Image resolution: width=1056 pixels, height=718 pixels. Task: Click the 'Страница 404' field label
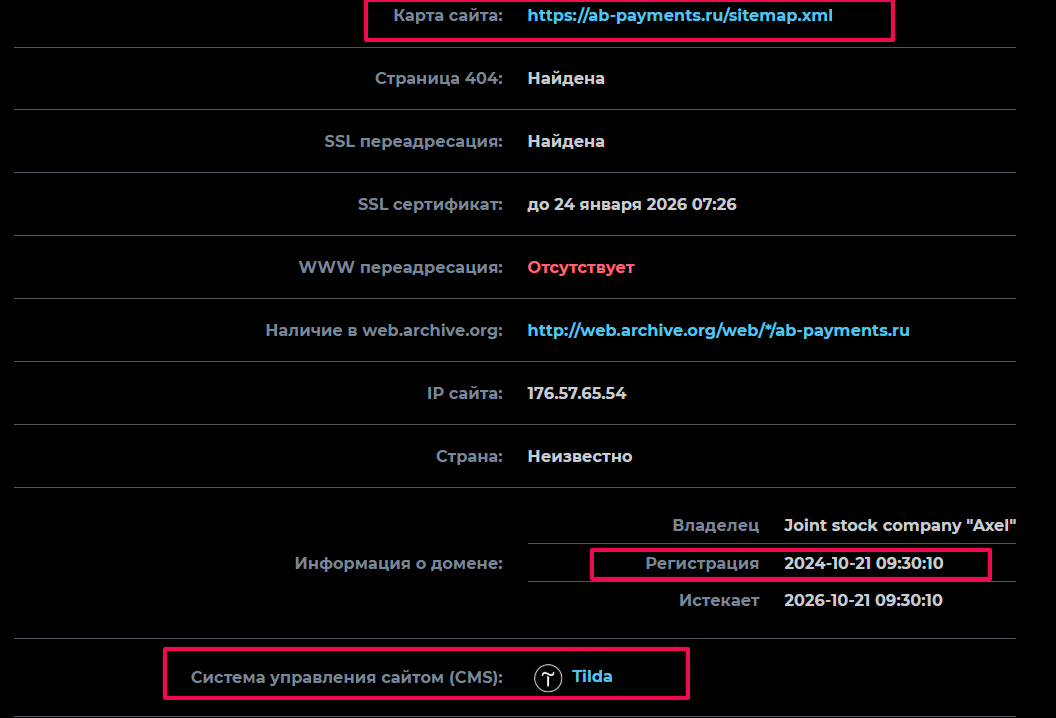coord(439,77)
